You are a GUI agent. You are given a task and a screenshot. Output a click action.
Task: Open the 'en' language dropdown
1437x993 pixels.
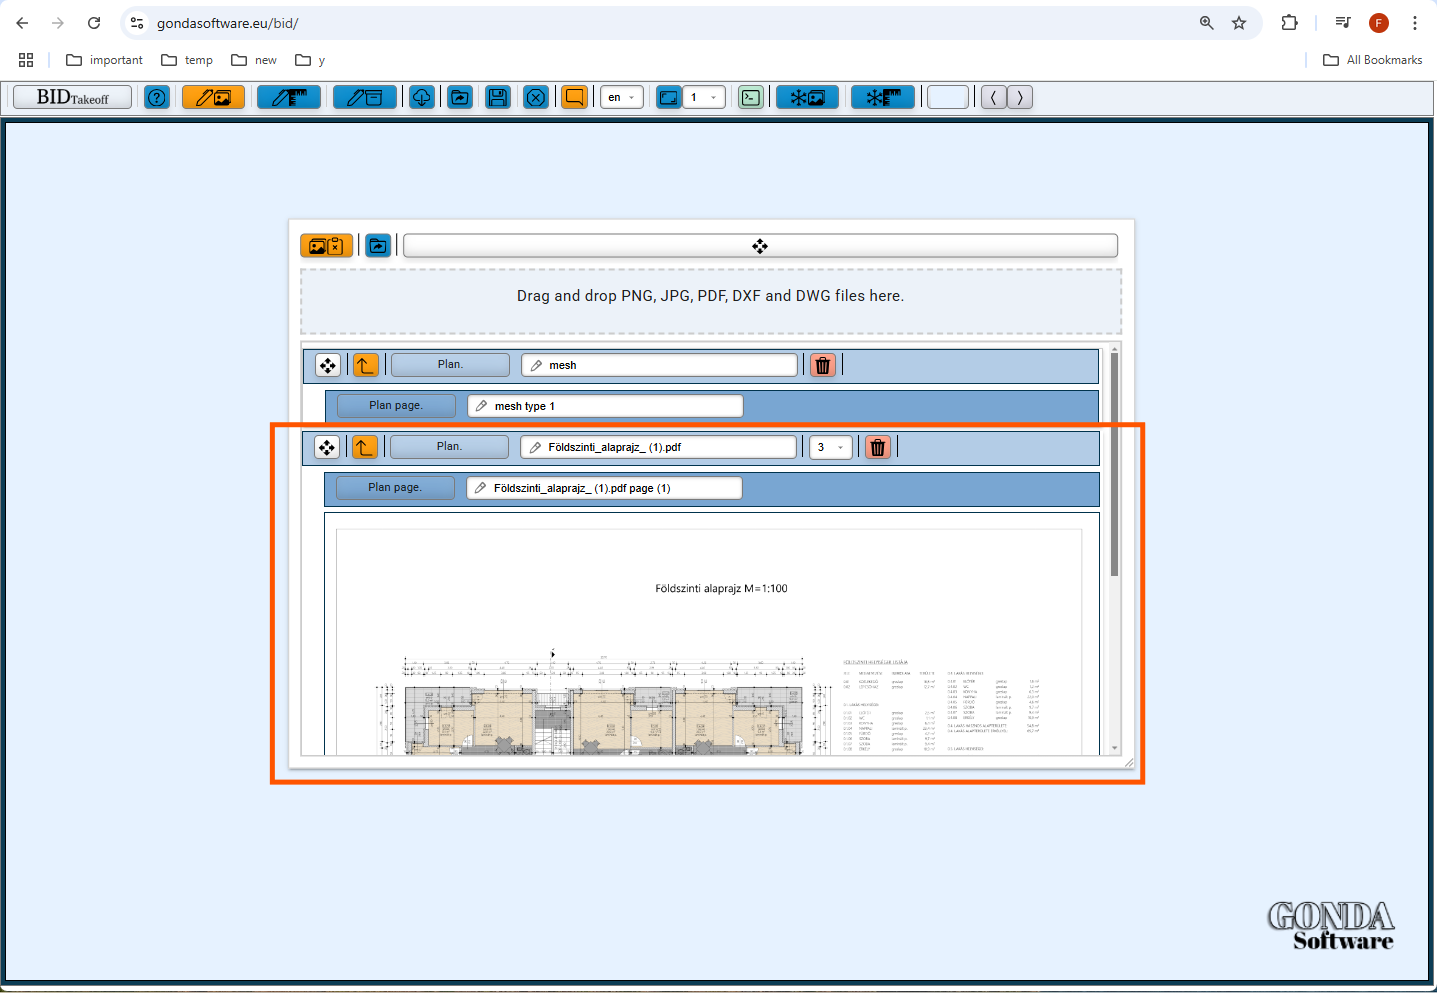[621, 97]
